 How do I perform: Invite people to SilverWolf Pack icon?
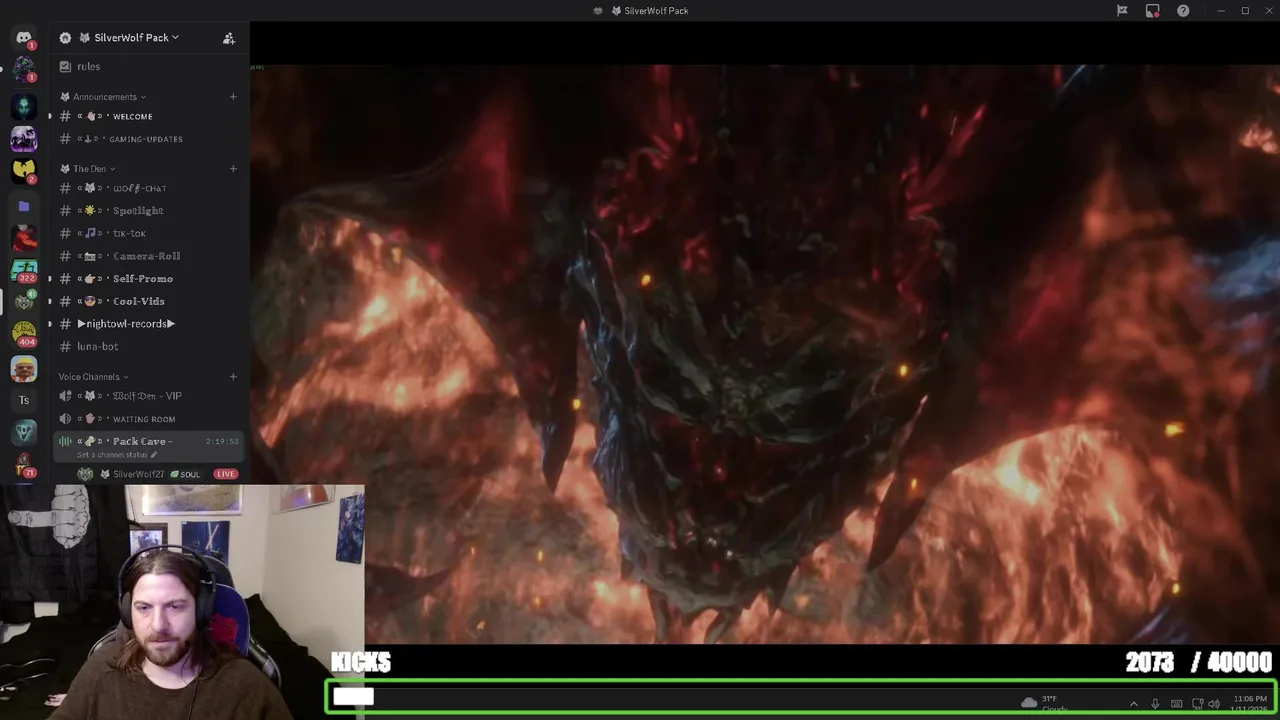tap(229, 38)
